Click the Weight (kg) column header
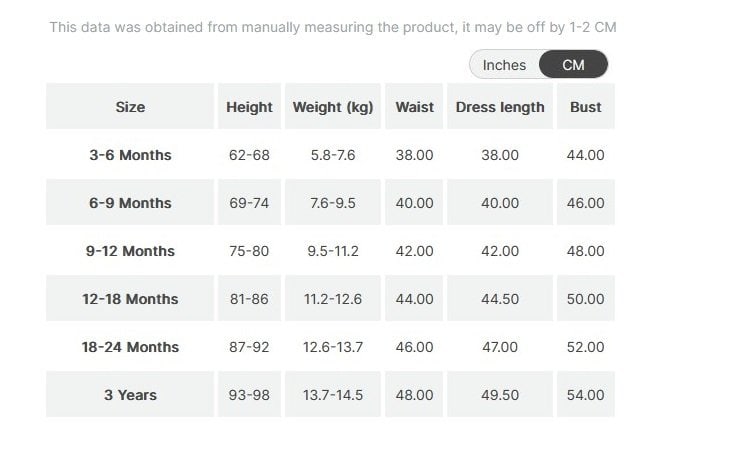Screen dimensions: 751x473 click(332, 107)
